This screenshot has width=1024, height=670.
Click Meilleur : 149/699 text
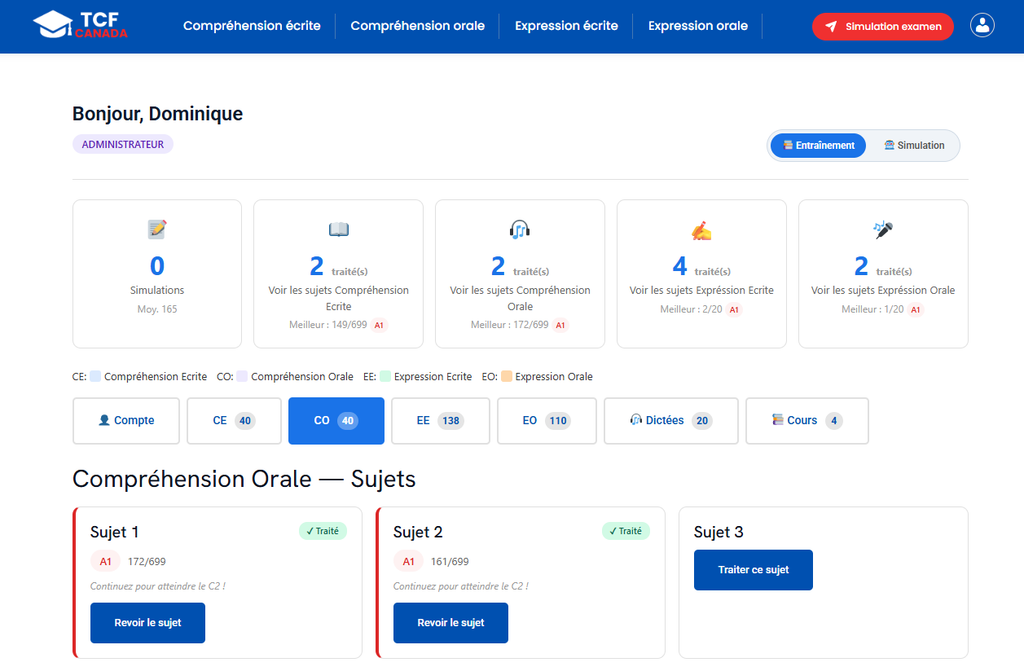coord(328,325)
